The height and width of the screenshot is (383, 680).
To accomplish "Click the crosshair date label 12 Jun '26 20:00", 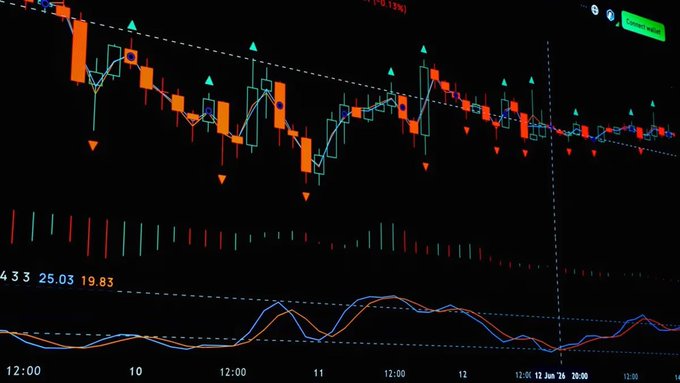I will (x=561, y=376).
